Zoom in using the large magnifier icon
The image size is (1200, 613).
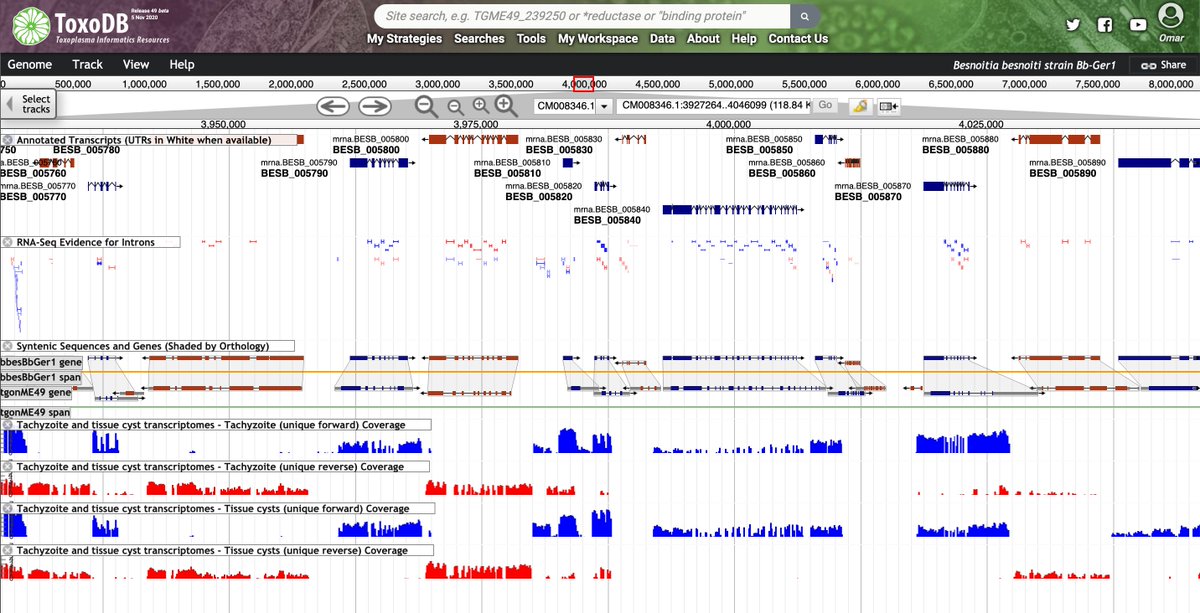click(505, 105)
